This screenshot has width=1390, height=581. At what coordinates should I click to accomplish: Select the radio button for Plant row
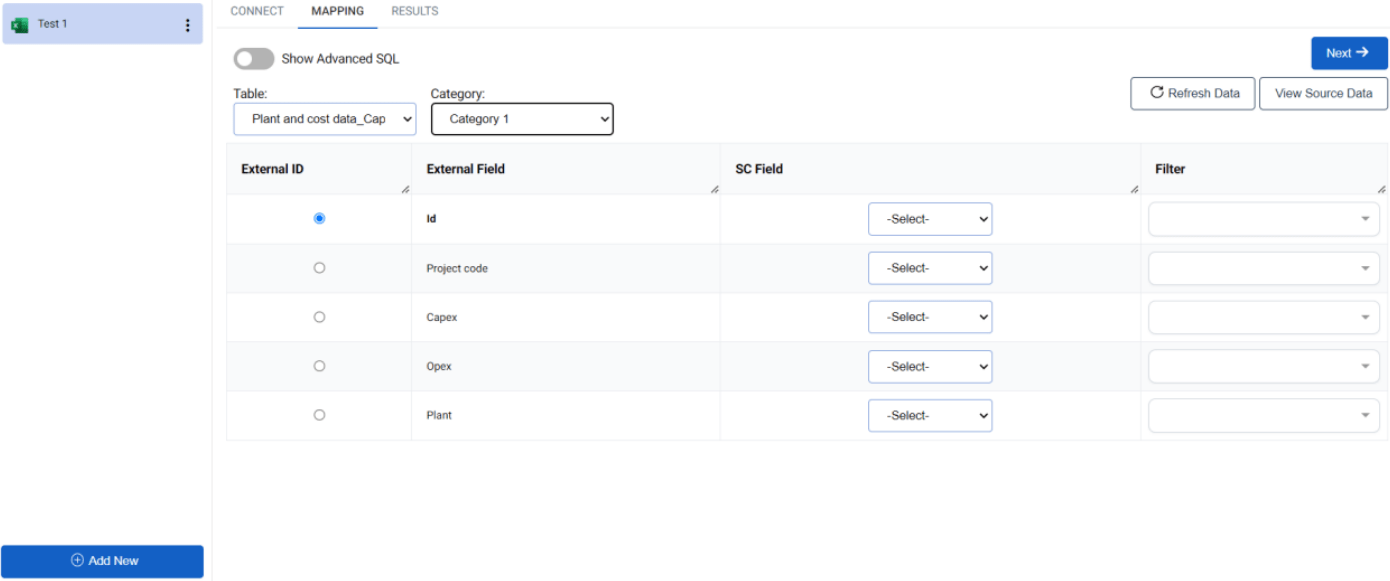319,414
